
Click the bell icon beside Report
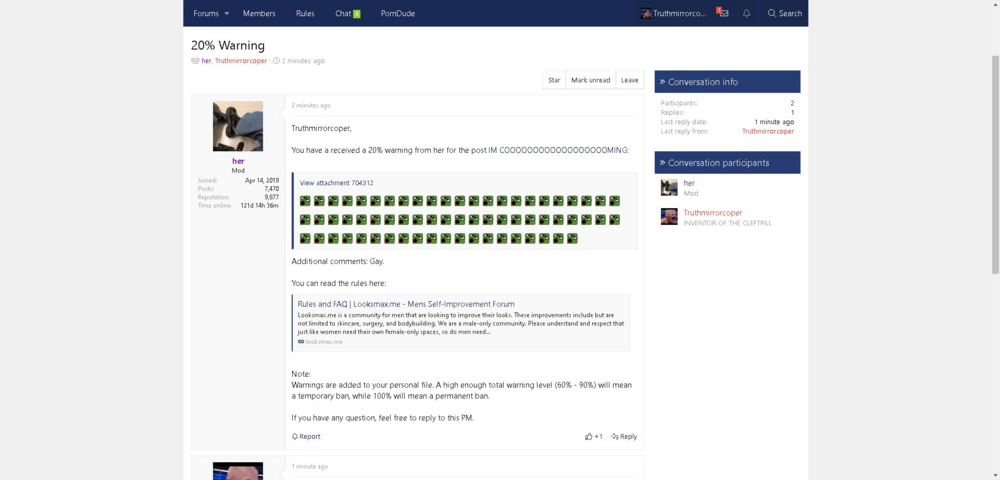[x=295, y=437]
